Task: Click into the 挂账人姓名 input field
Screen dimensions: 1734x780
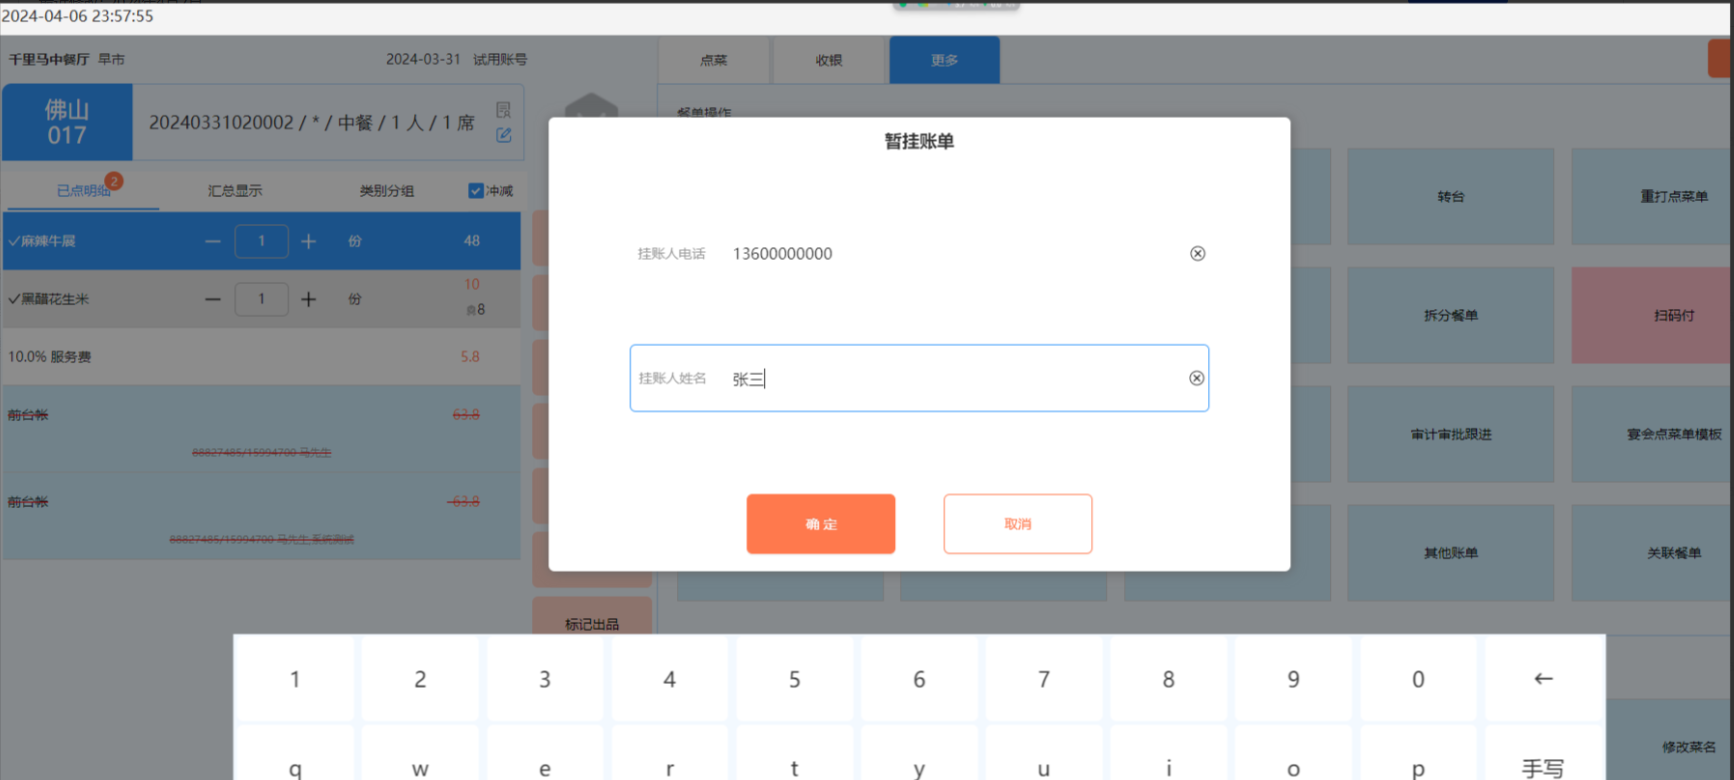Action: click(x=950, y=378)
